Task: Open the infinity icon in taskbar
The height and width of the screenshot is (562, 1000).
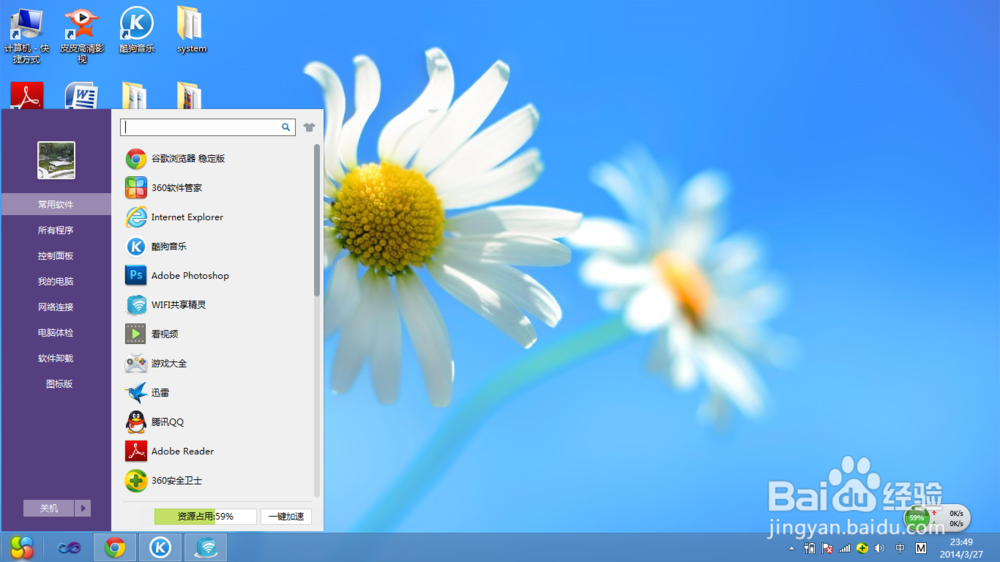Action: [69, 547]
